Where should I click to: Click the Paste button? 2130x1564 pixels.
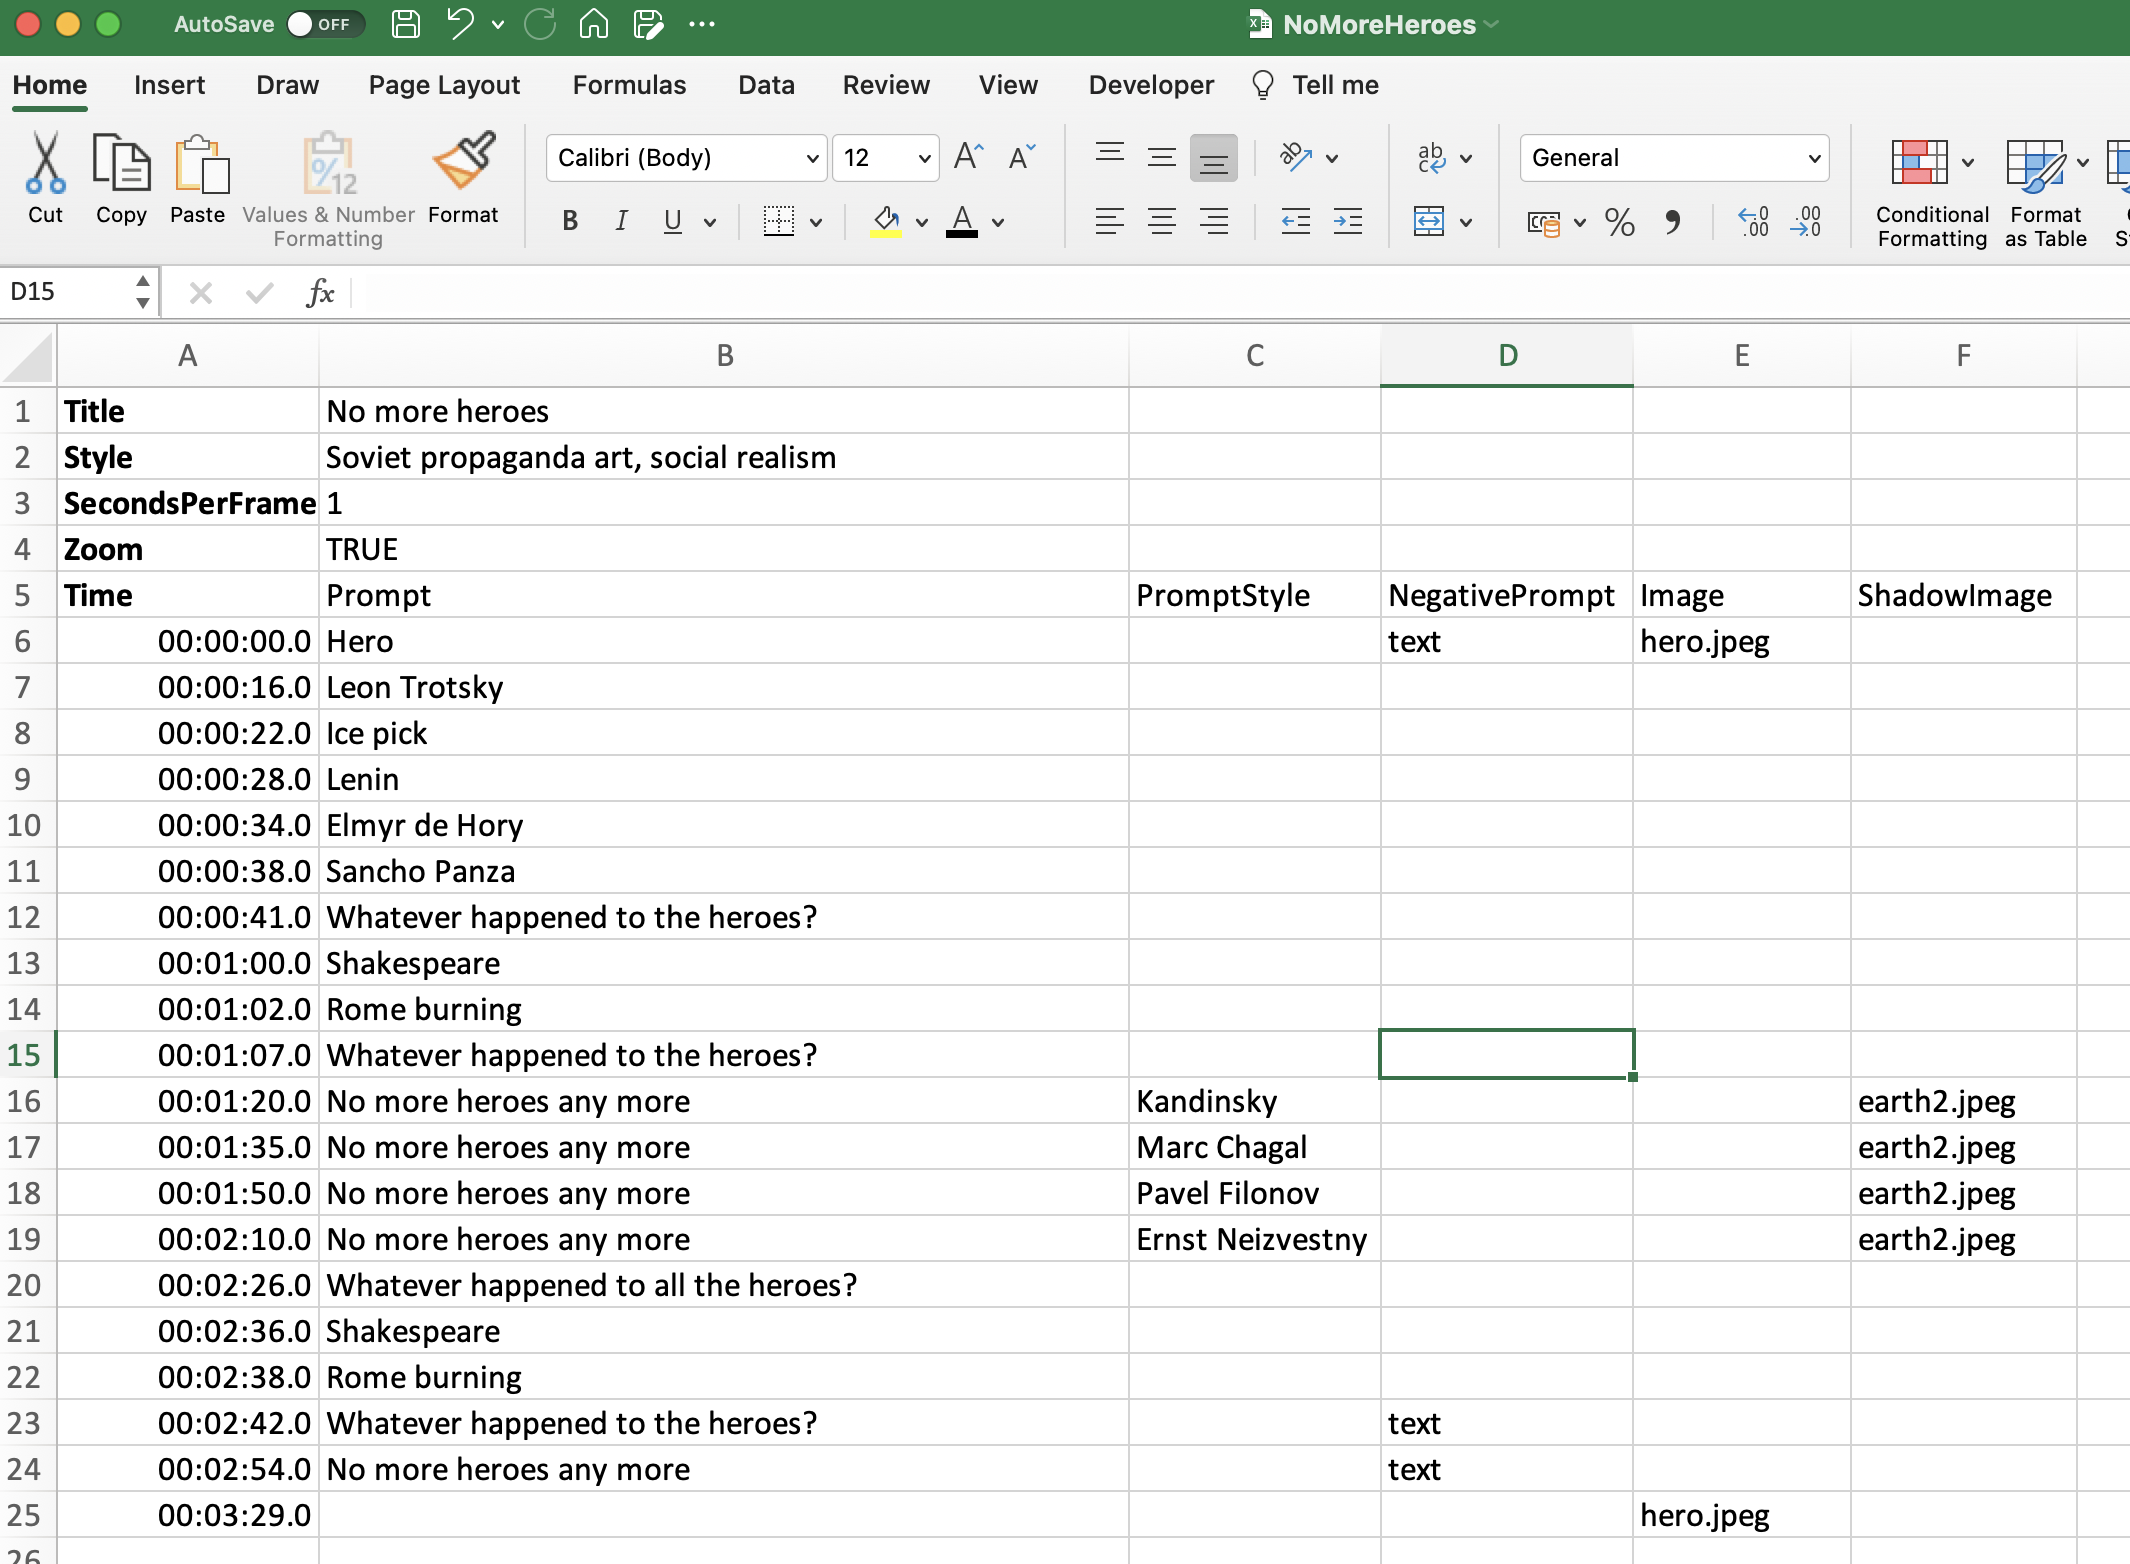click(x=197, y=178)
